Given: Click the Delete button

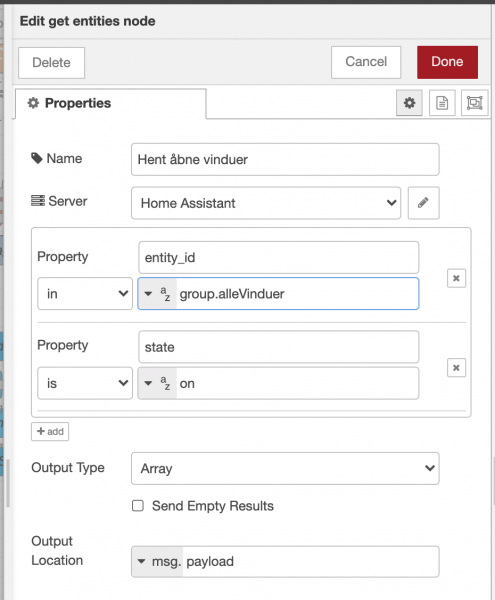Looking at the screenshot, I should [51, 63].
